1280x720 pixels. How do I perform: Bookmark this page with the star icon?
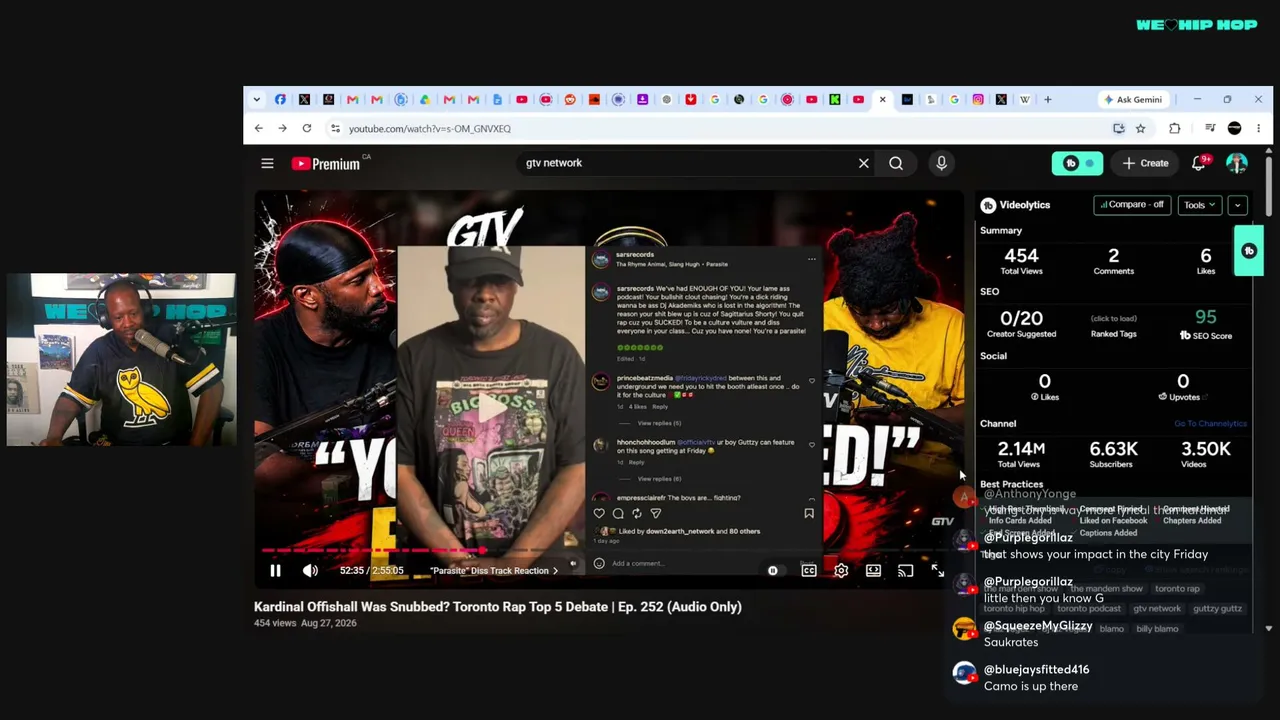(1140, 128)
